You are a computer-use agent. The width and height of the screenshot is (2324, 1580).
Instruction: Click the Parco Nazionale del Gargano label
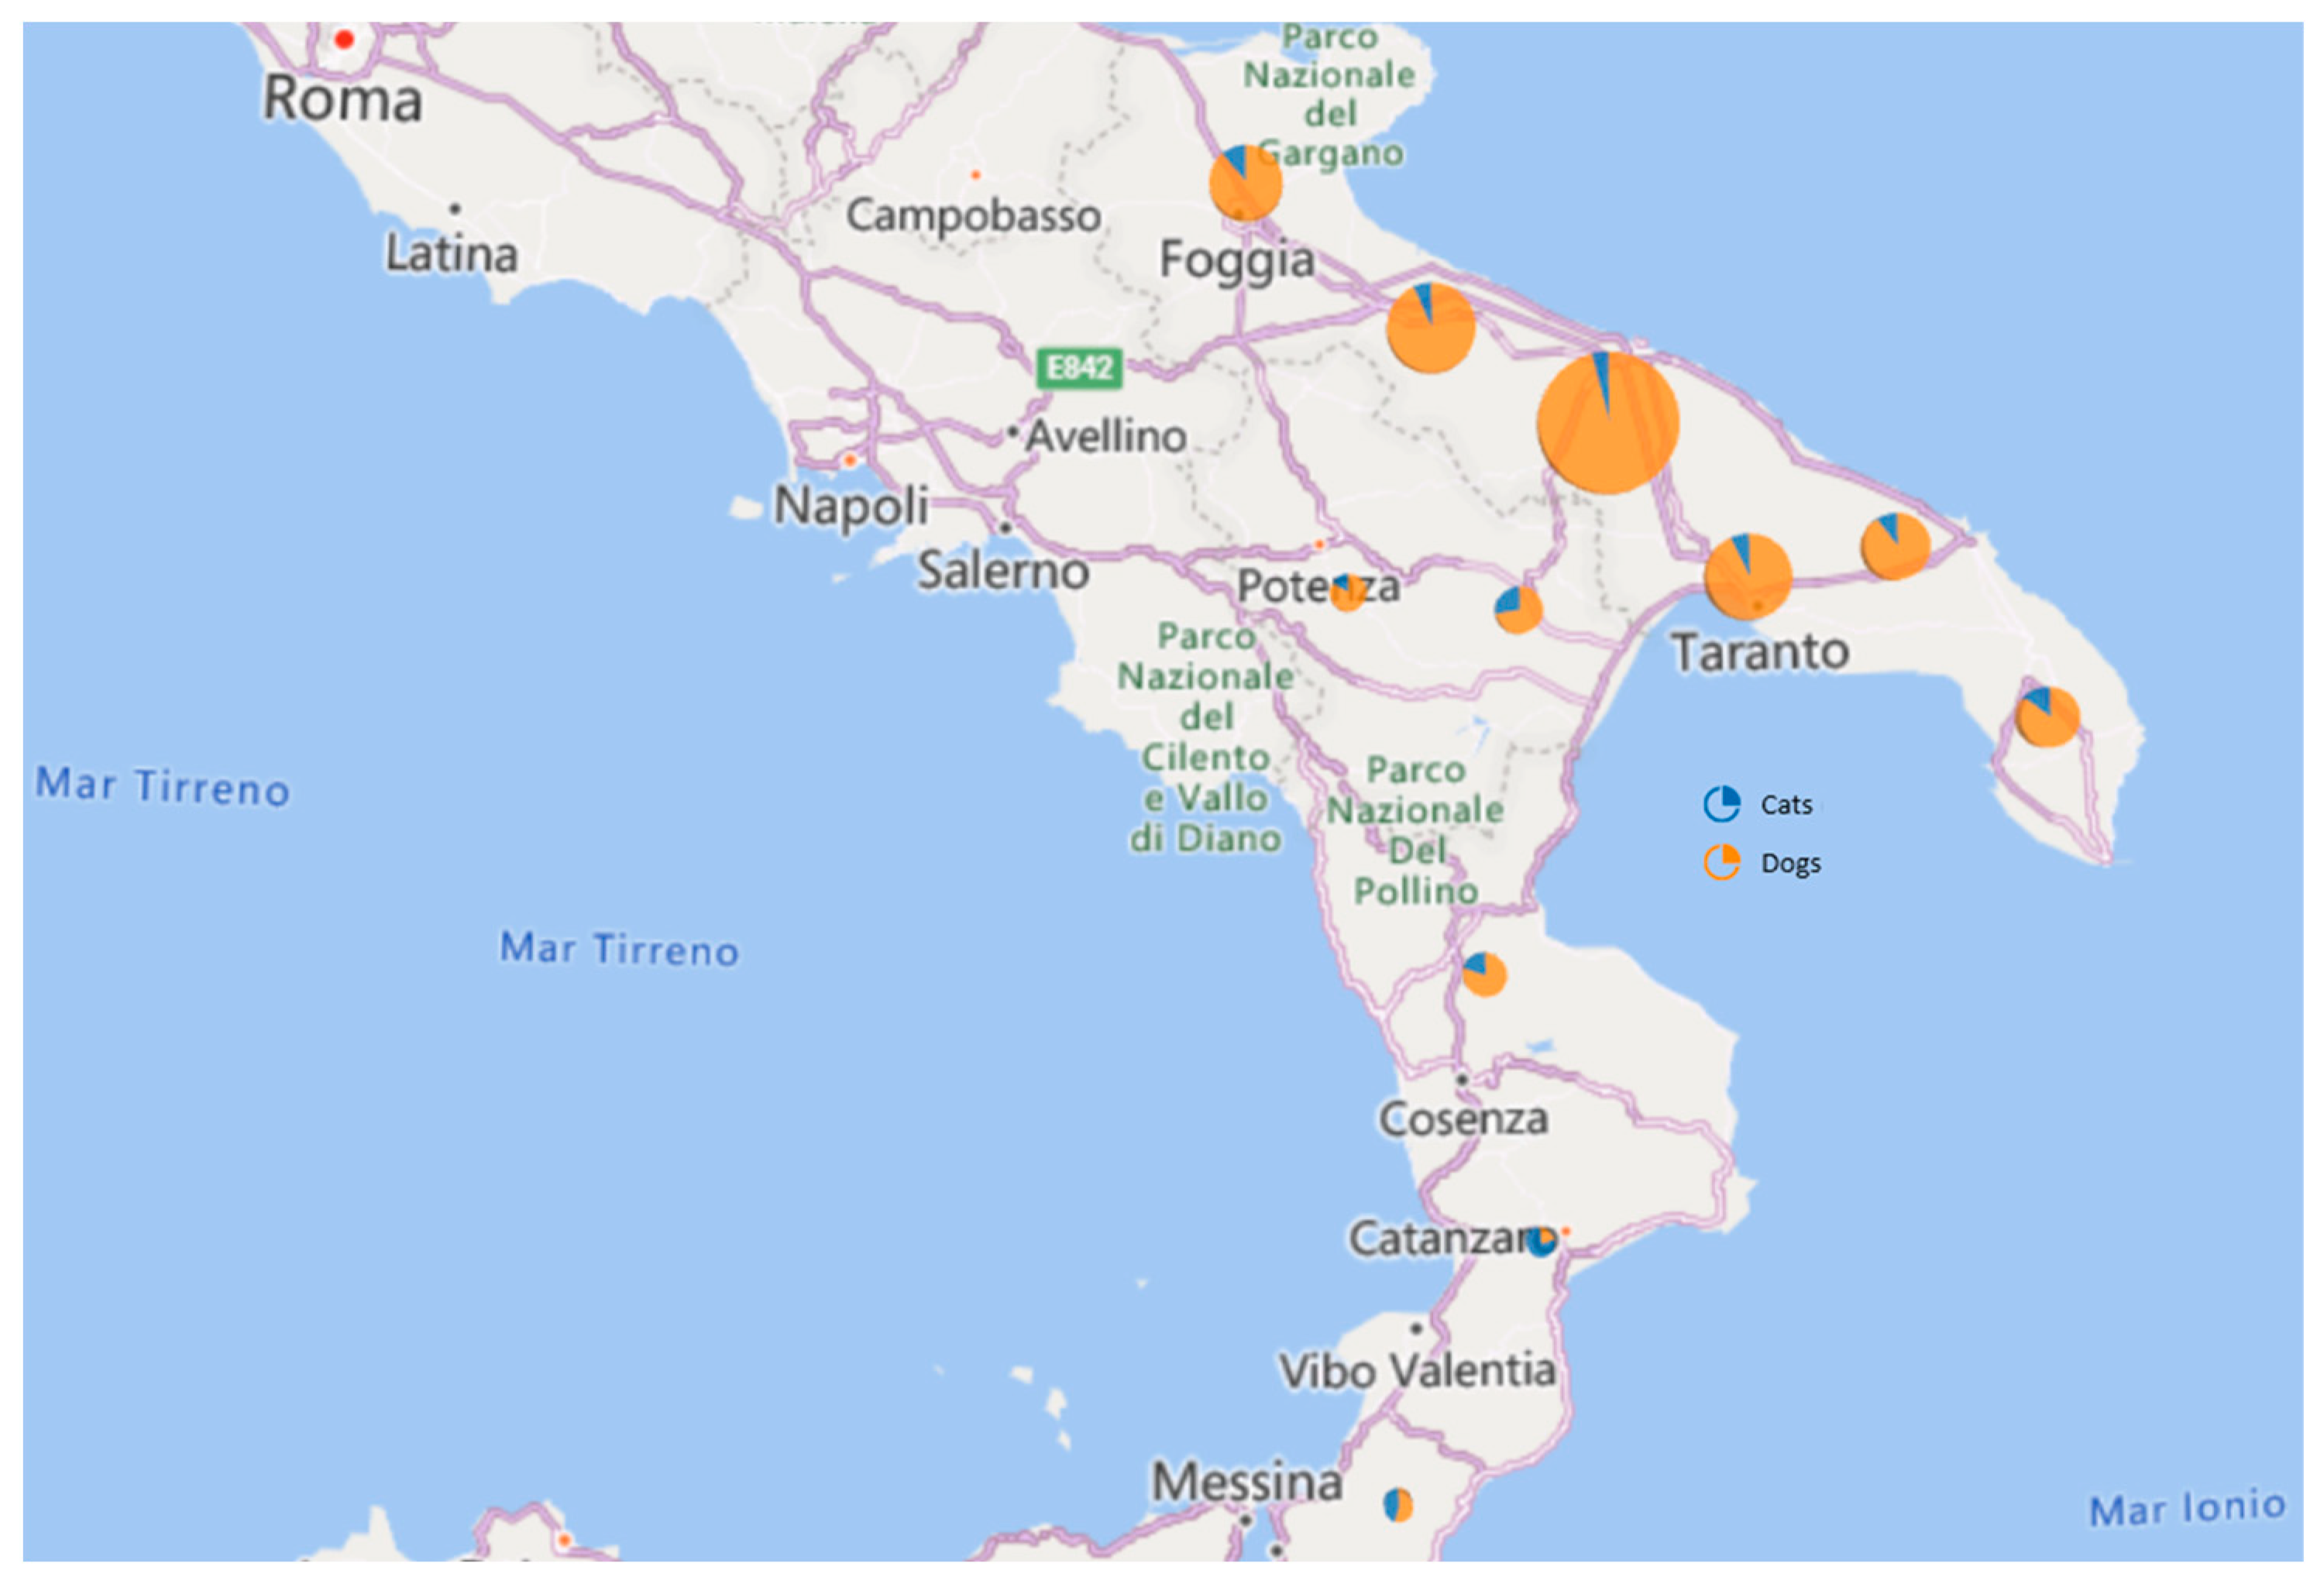point(1328,94)
